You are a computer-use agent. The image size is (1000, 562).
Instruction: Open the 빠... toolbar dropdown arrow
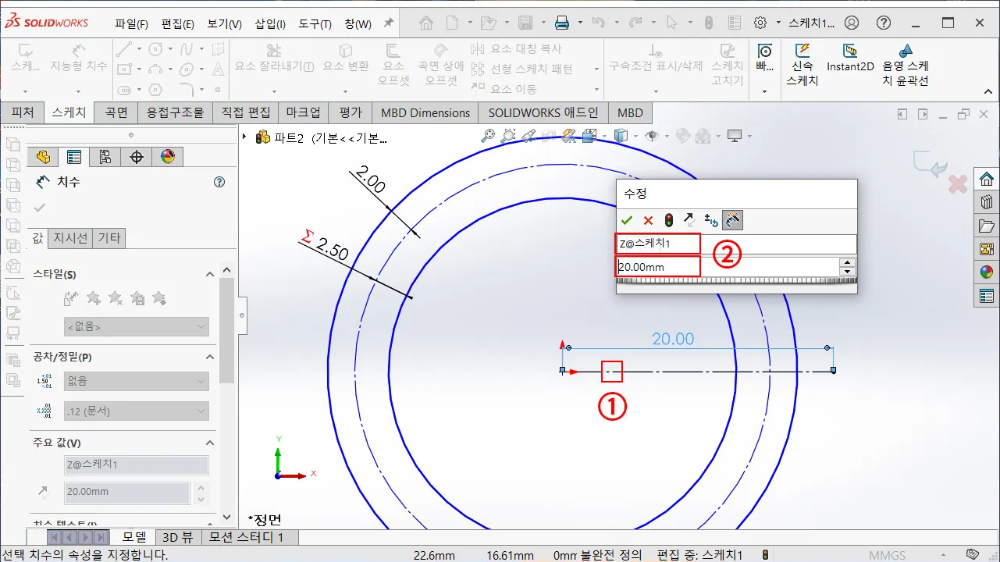(x=764, y=92)
